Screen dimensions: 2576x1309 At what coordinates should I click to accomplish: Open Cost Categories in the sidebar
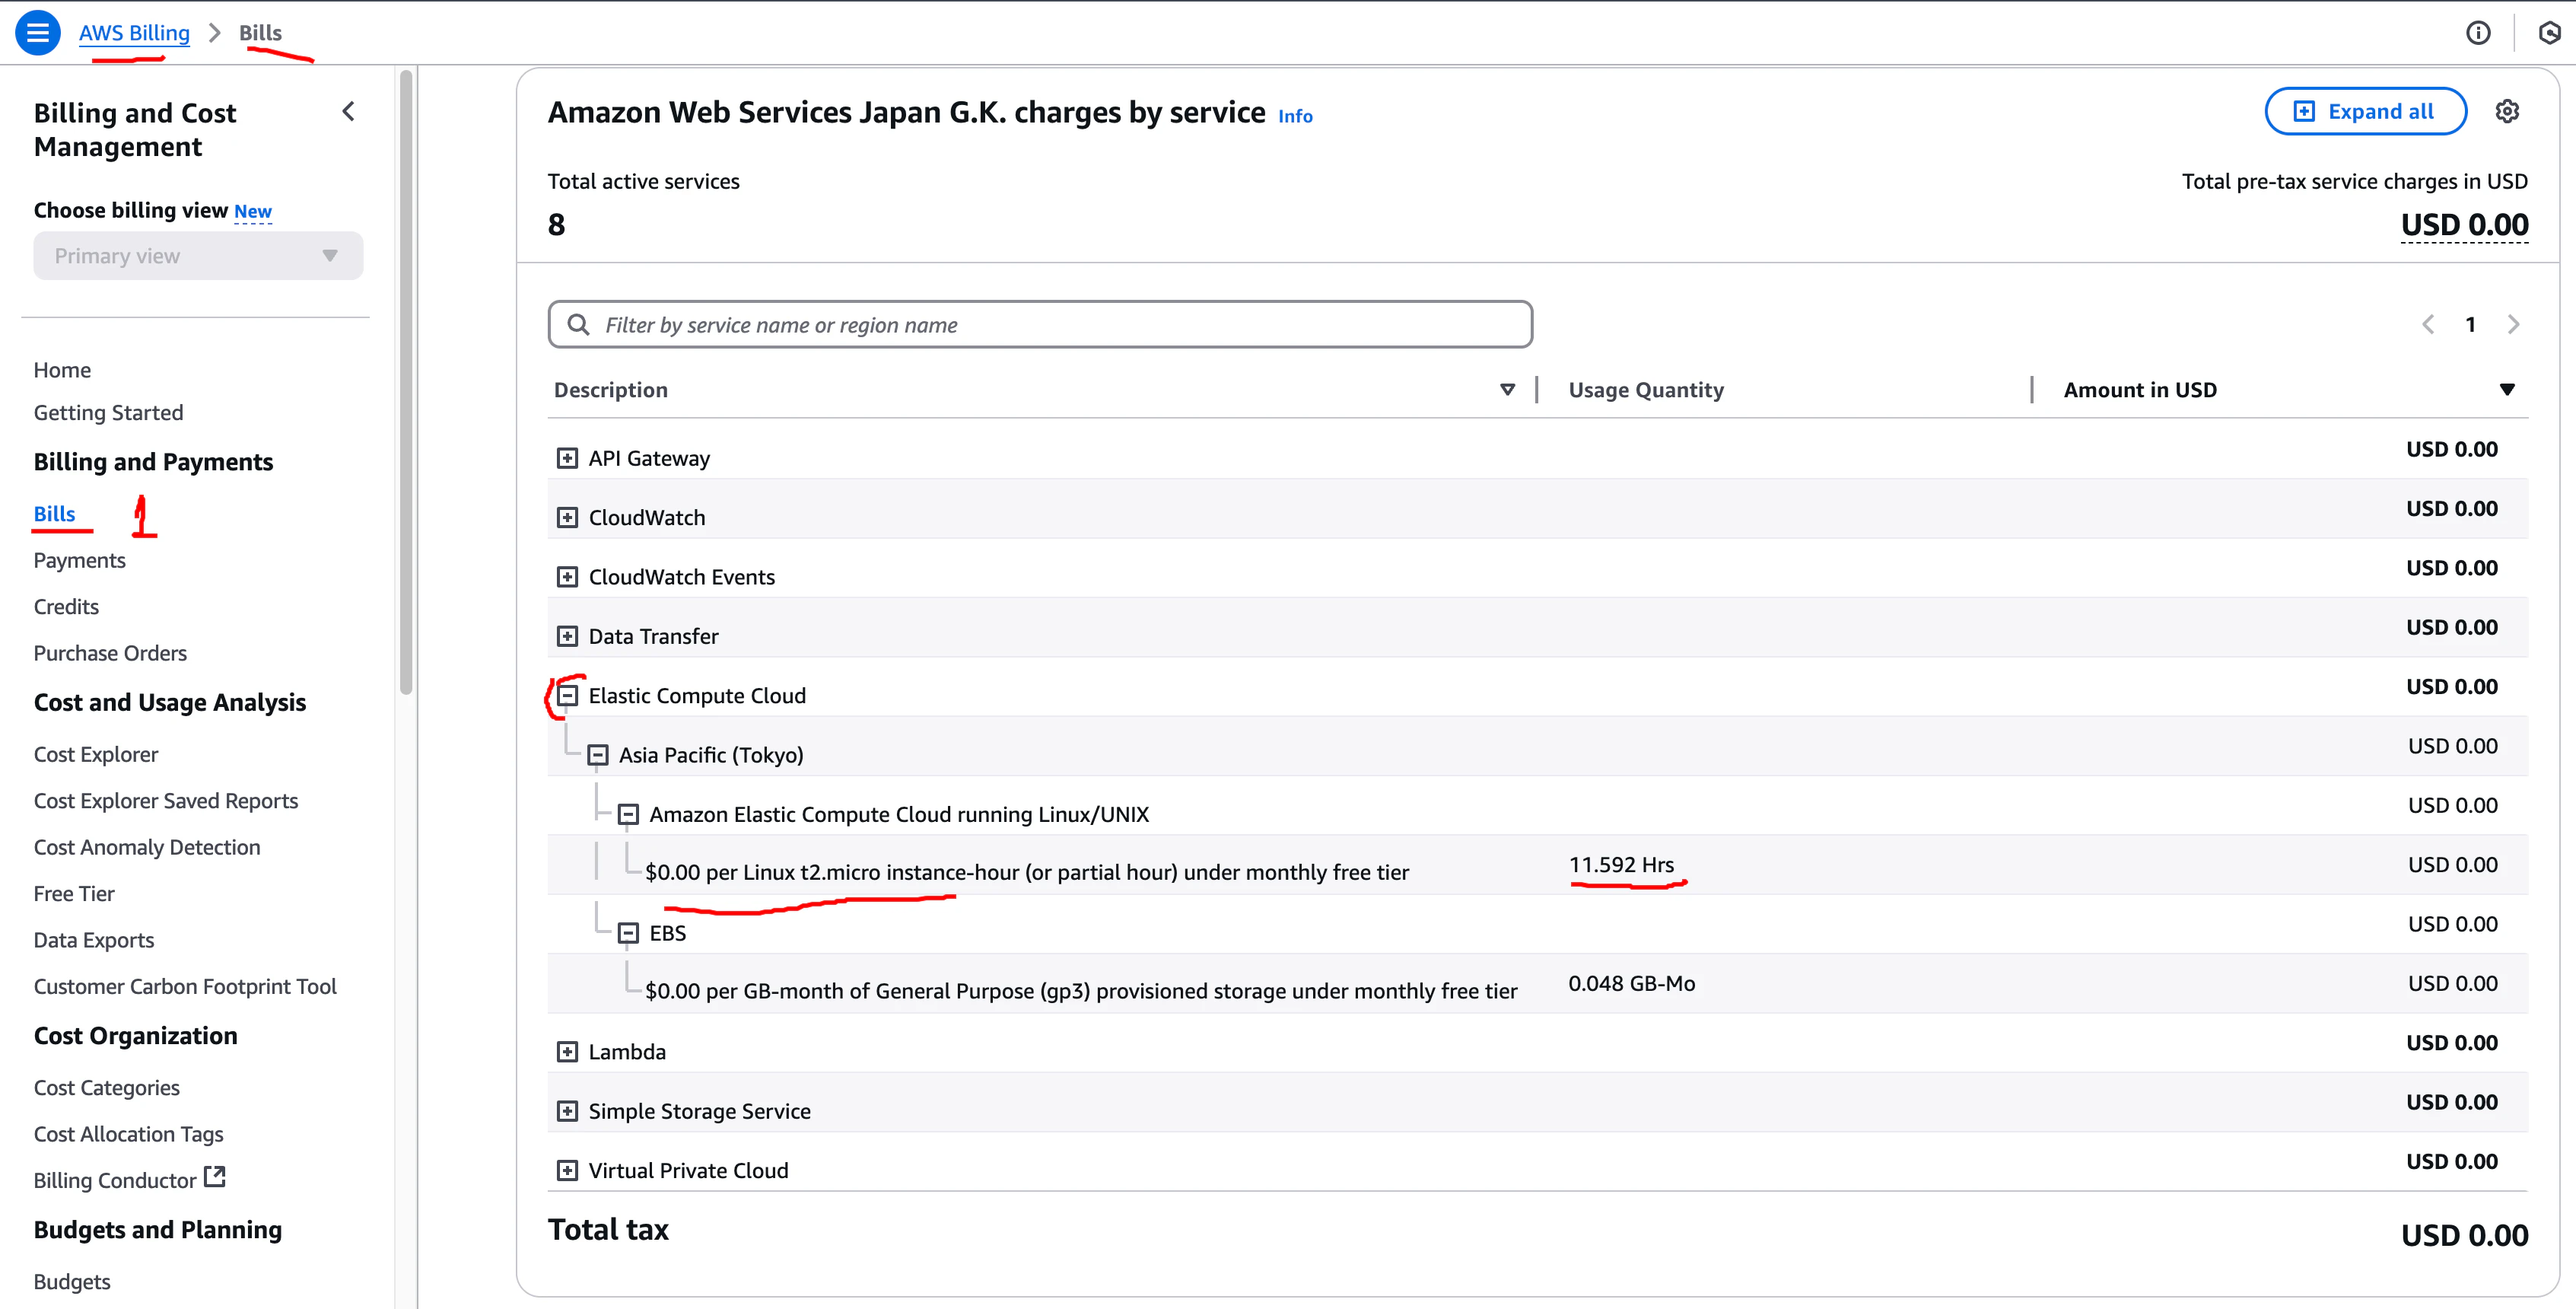pyautogui.click(x=107, y=1088)
